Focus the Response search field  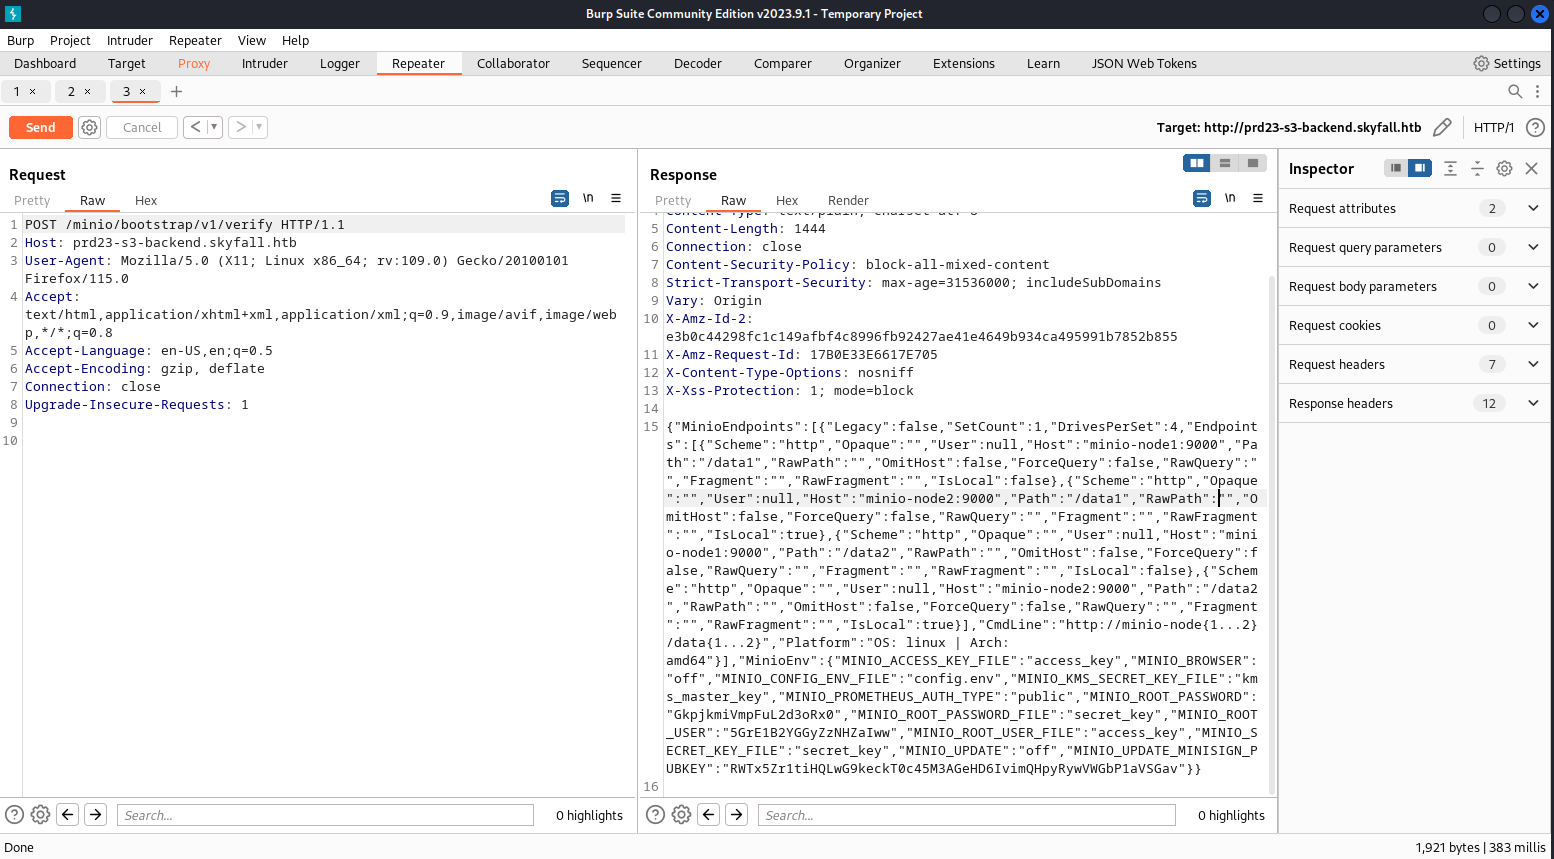(966, 815)
